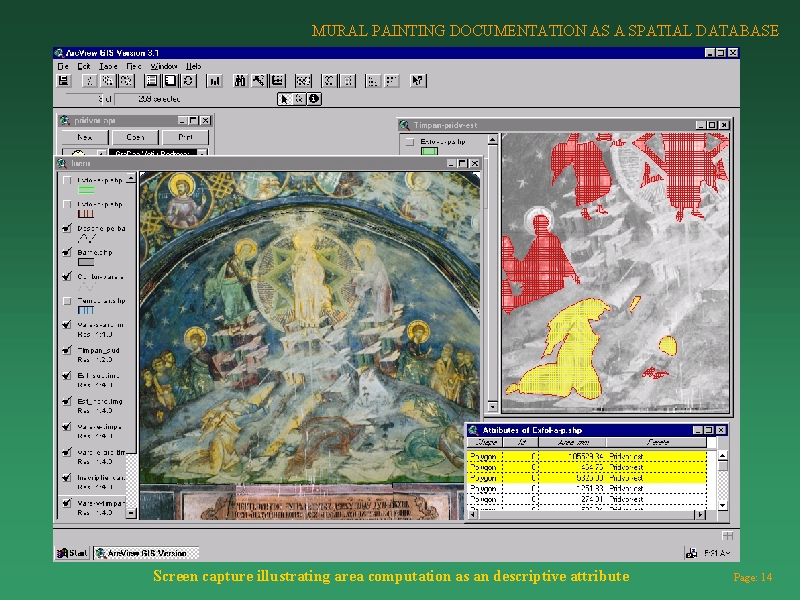Viewport: 800px width, 600px height.
Task: Click the Sort Ascending toolbar icon
Action: tap(373, 81)
